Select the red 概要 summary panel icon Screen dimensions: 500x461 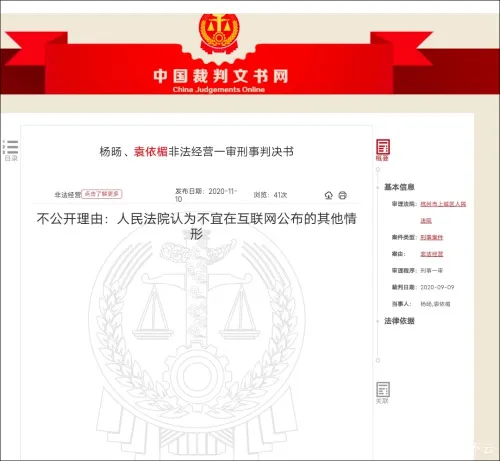pyautogui.click(x=383, y=150)
